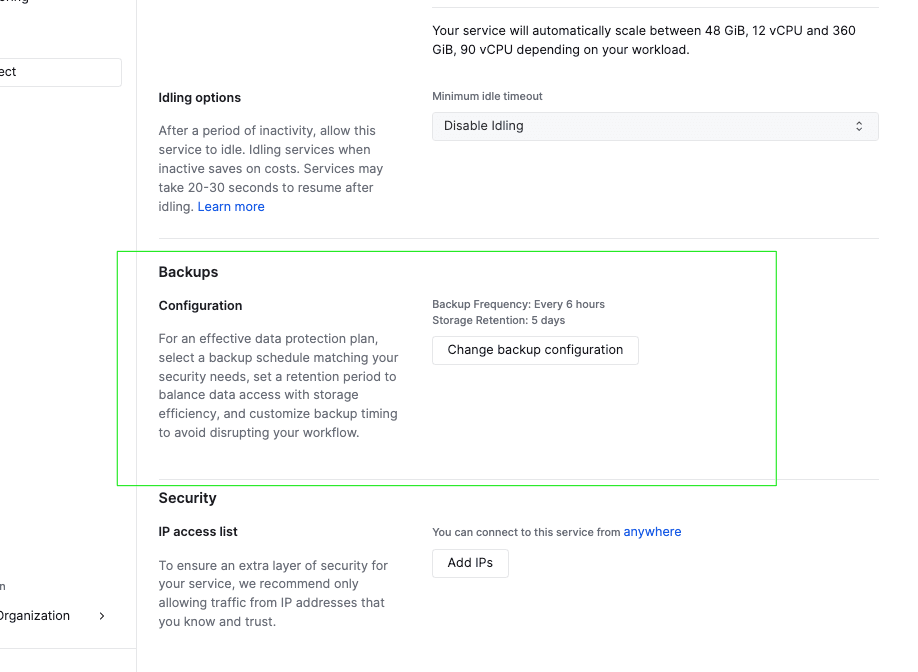918x672 pixels.
Task: Click the Minimum idle timeout label
Action: (487, 97)
